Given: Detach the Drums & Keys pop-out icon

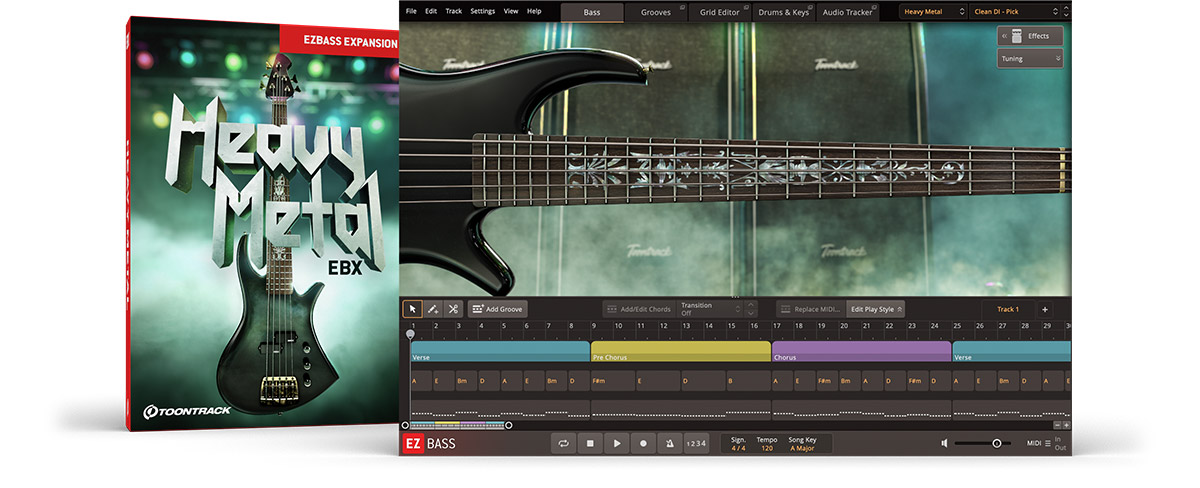Looking at the screenshot, I should tap(810, 7).
